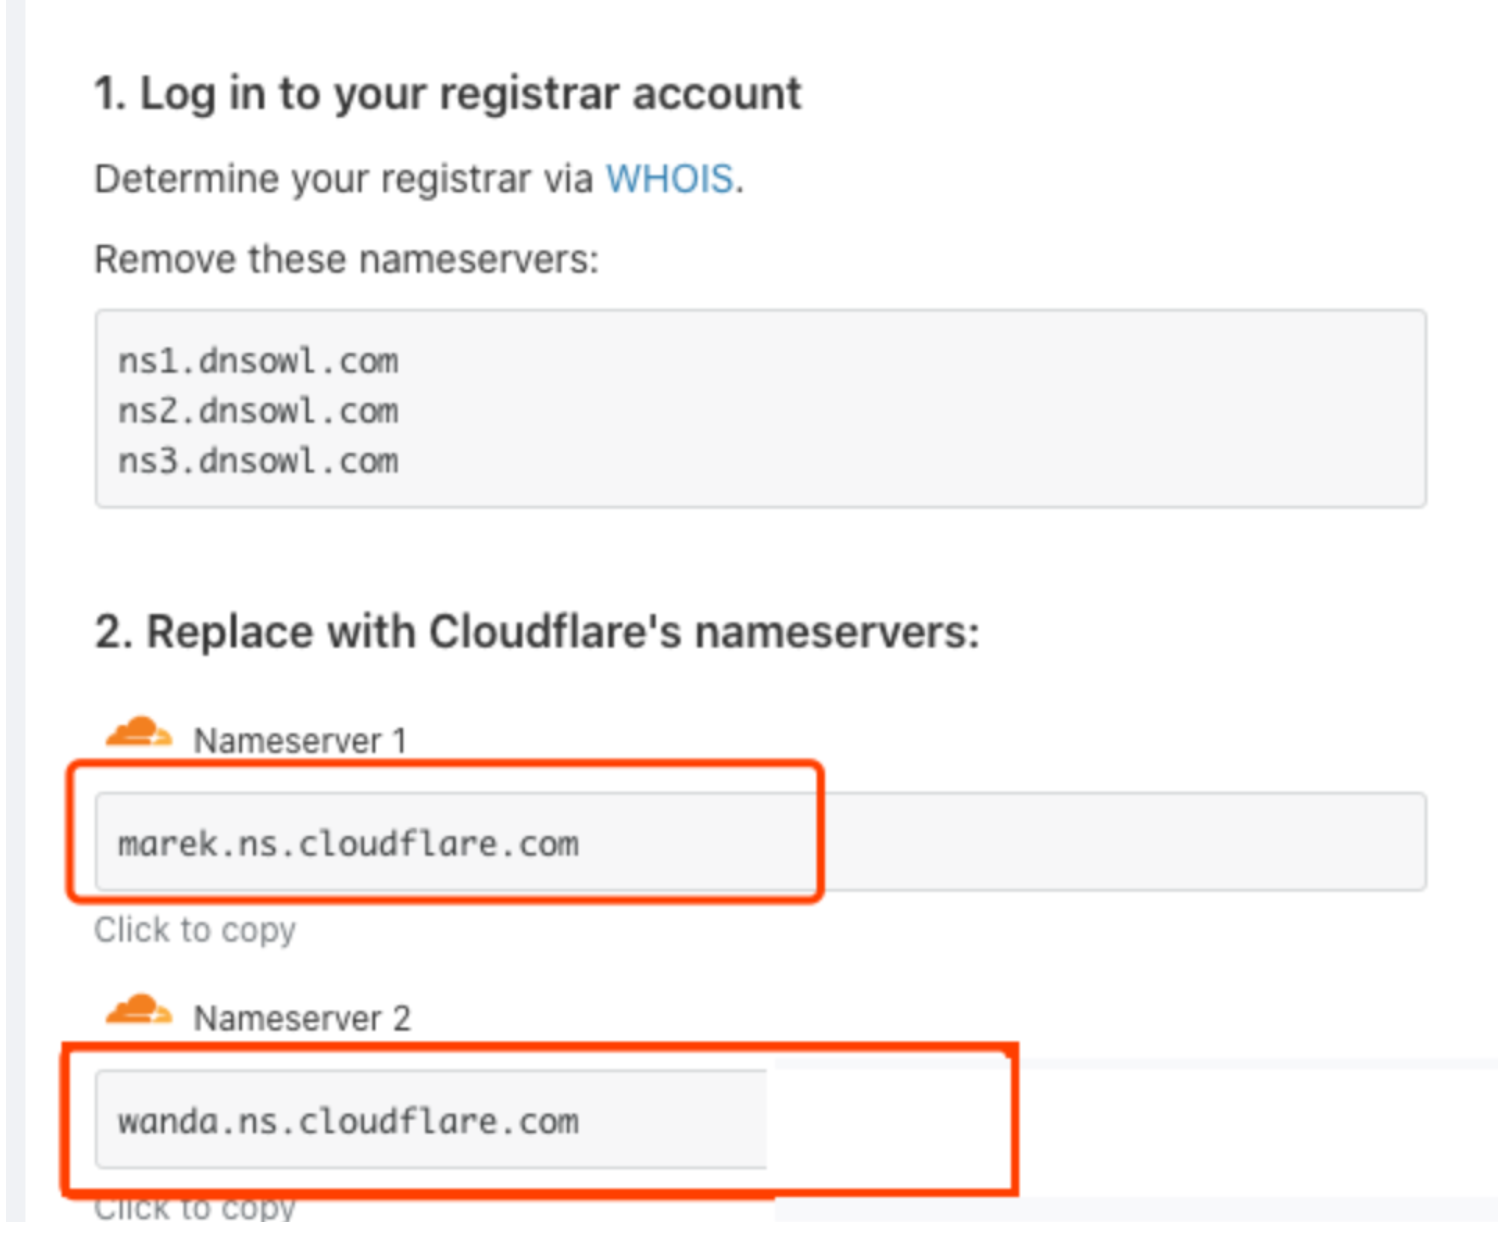The height and width of the screenshot is (1240, 1498).
Task: Click 'Click to copy' under Nameserver 2
Action: click(195, 1209)
